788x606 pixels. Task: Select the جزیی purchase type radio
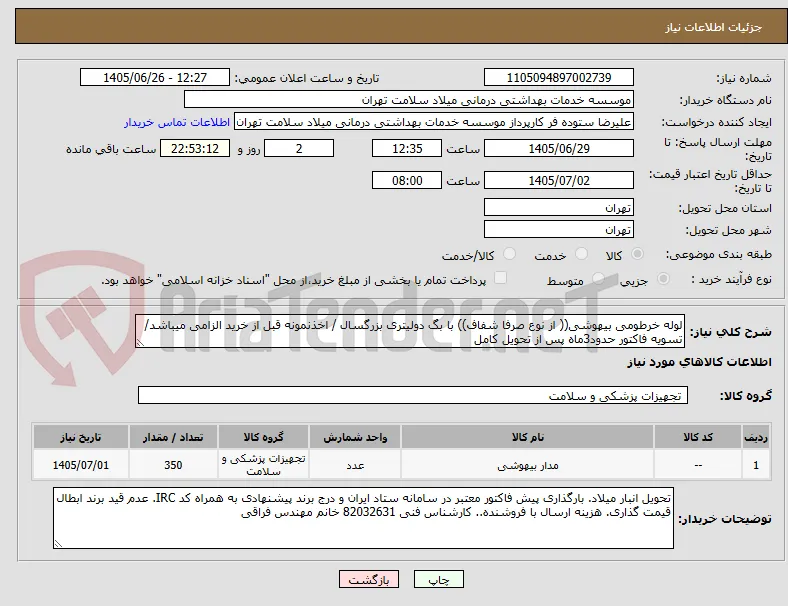663,279
